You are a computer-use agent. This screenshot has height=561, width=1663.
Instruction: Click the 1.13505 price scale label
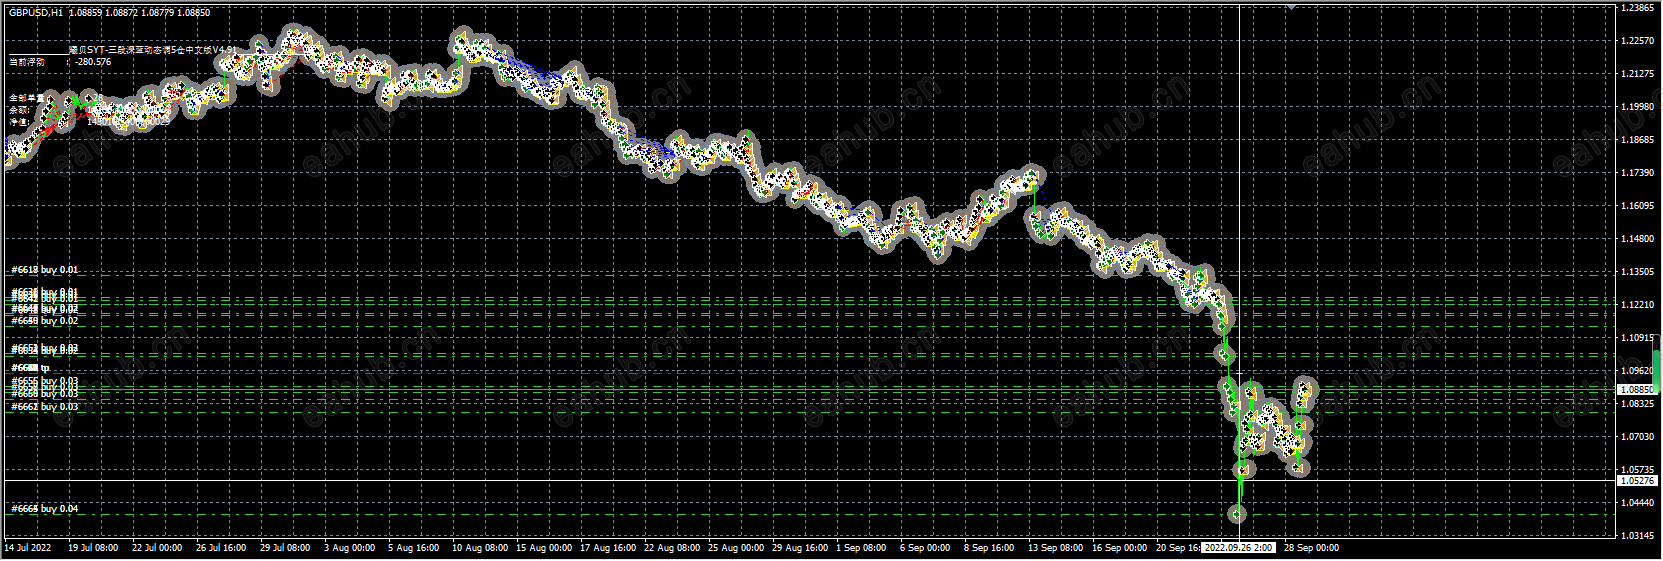[x=1637, y=272]
